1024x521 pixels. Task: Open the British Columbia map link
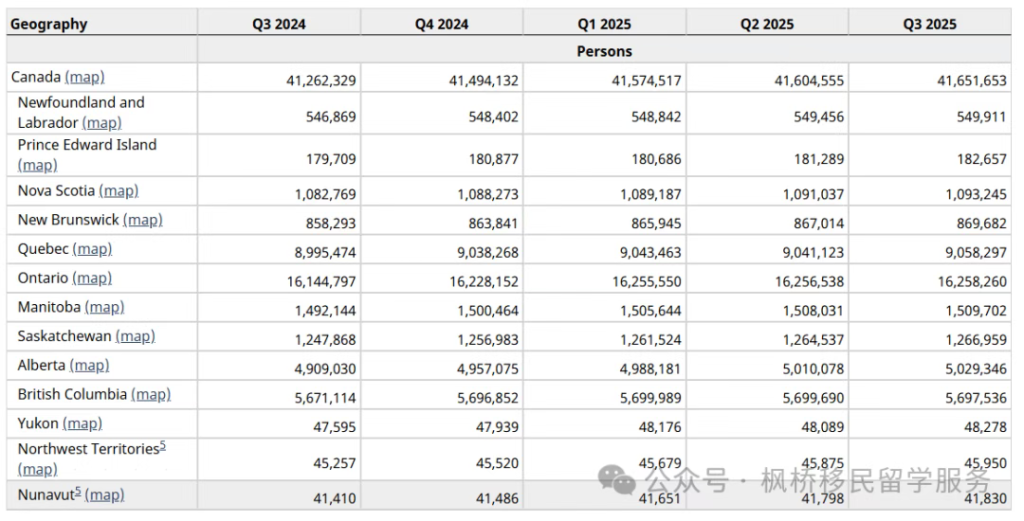click(151, 394)
